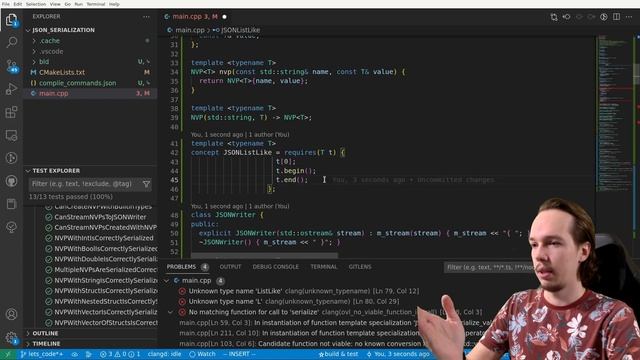Switch to the Terminal panel tab
This screenshot has height=360, width=640.
[x=324, y=267]
